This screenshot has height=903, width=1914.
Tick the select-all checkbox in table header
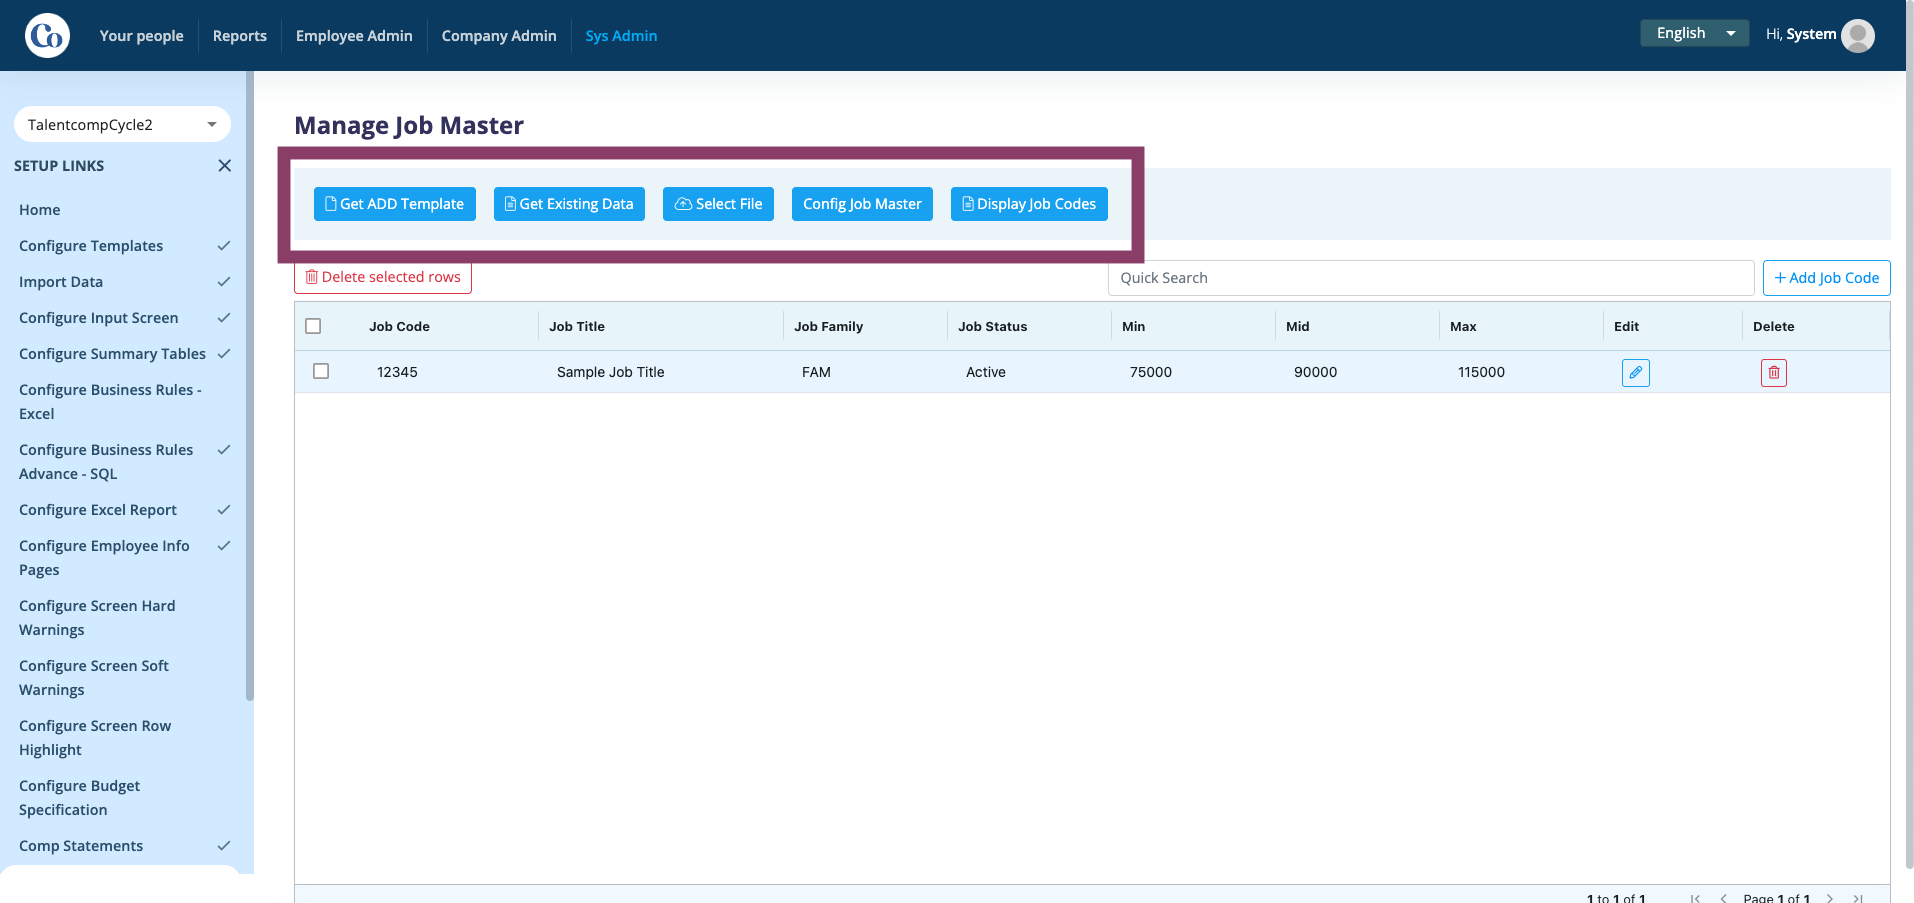click(313, 326)
